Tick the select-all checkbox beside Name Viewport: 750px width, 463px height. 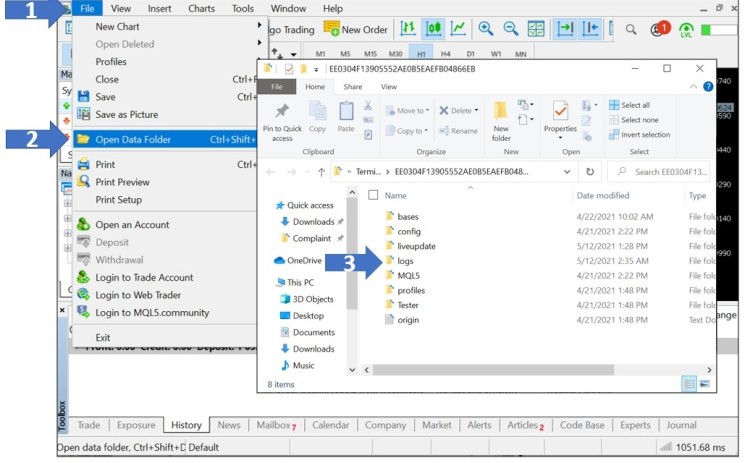pos(373,195)
